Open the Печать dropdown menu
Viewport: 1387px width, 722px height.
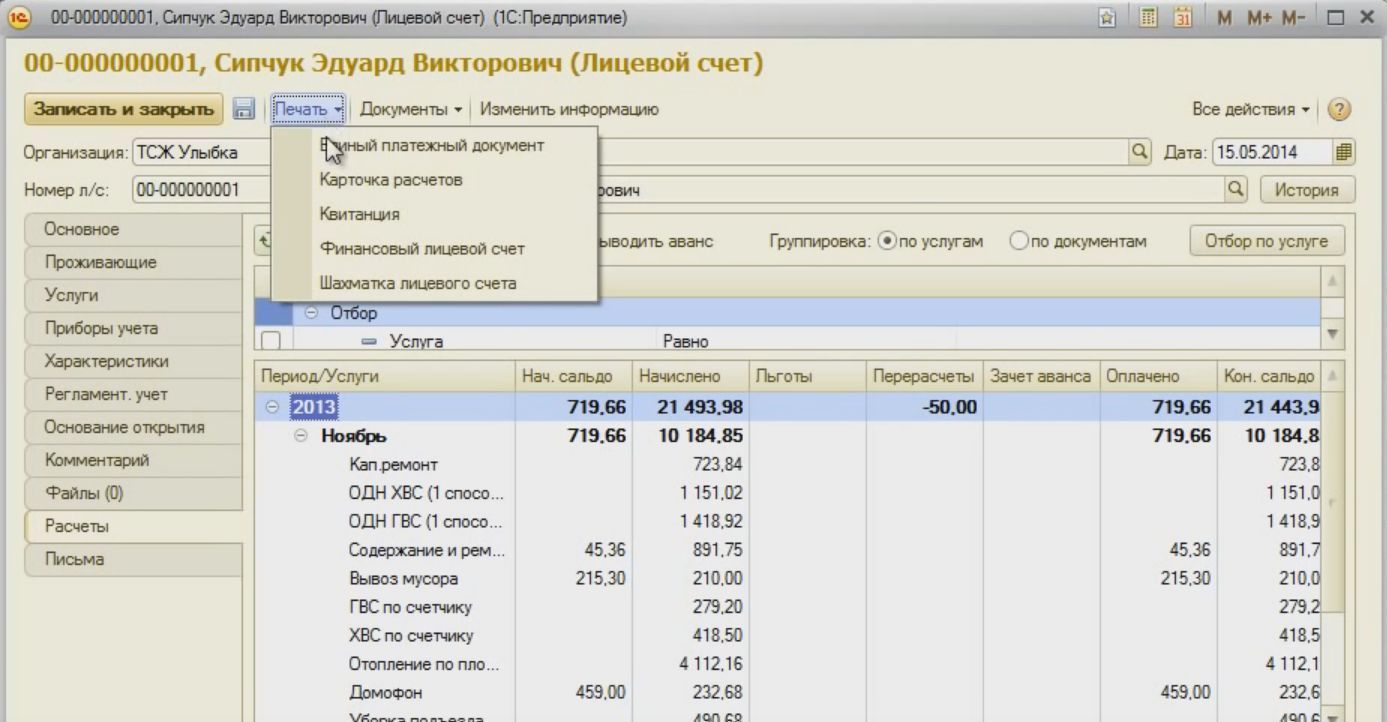coord(309,108)
